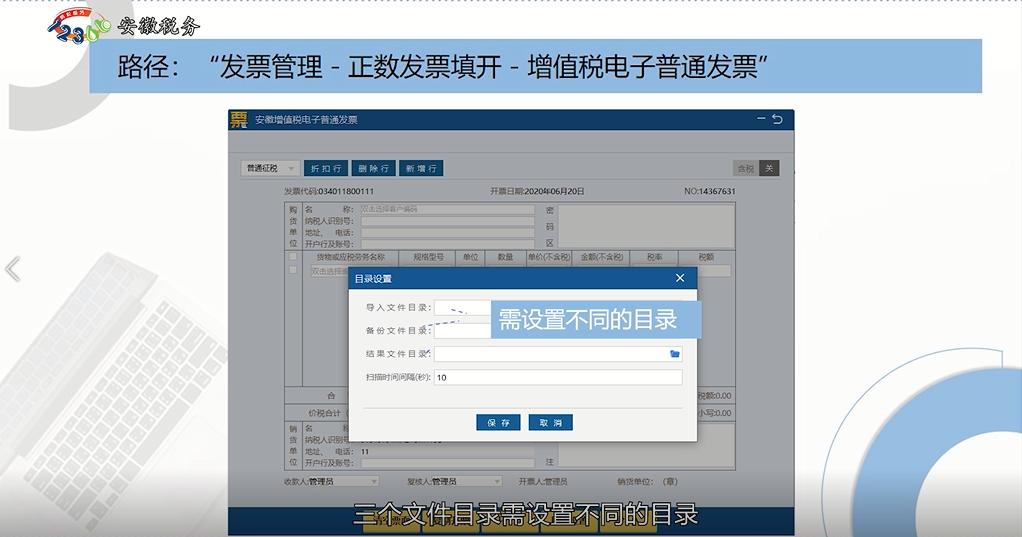Click the 单位 column header
Viewport: 1022px width, 537px height.
(x=471, y=257)
